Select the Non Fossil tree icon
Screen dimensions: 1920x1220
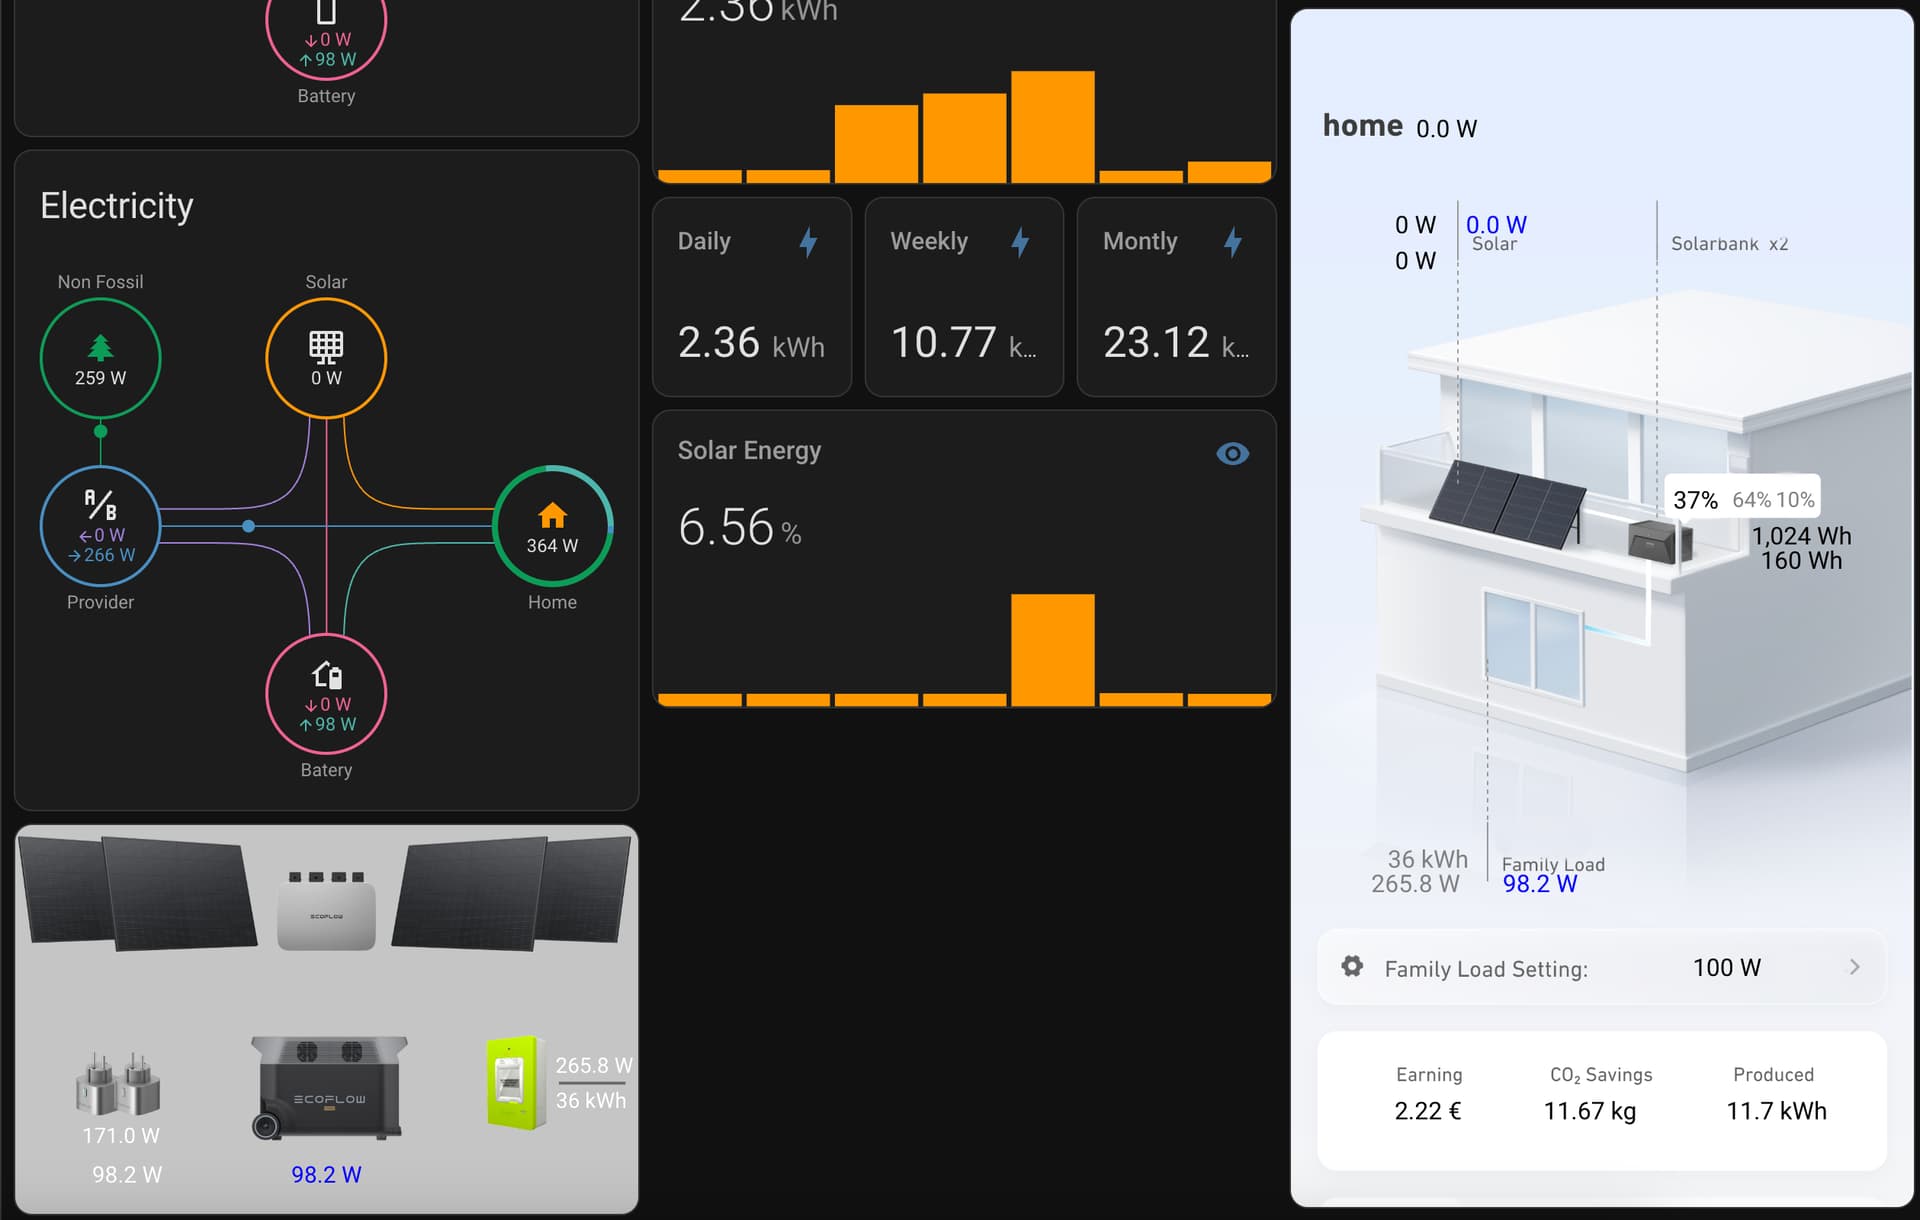click(100, 345)
